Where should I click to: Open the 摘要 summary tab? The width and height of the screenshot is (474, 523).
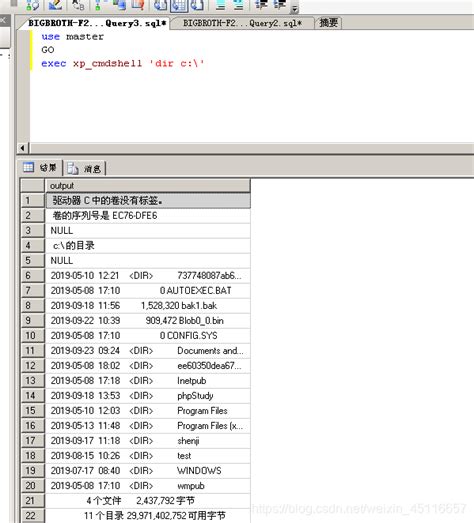(329, 23)
